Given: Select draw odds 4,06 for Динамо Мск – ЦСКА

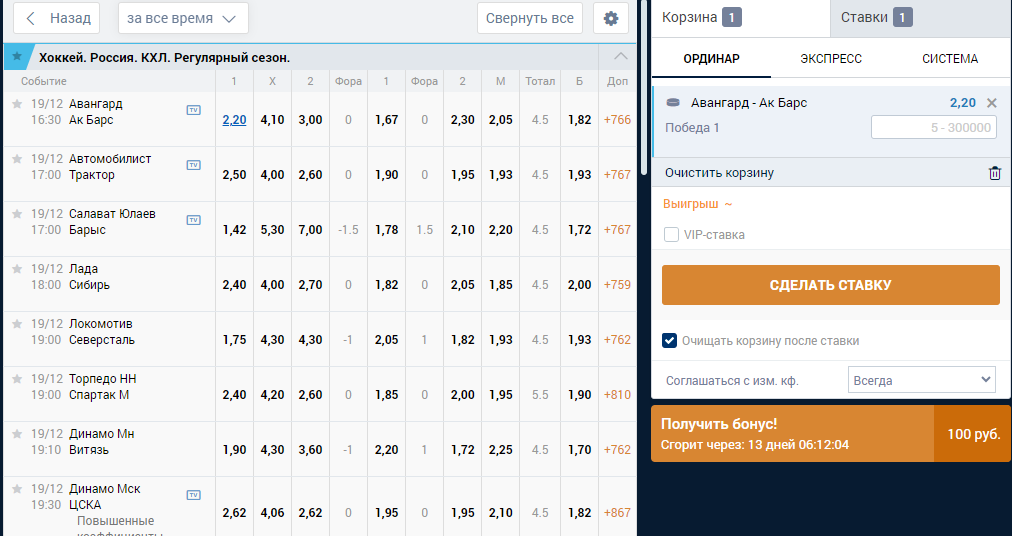Looking at the screenshot, I should pos(272,512).
